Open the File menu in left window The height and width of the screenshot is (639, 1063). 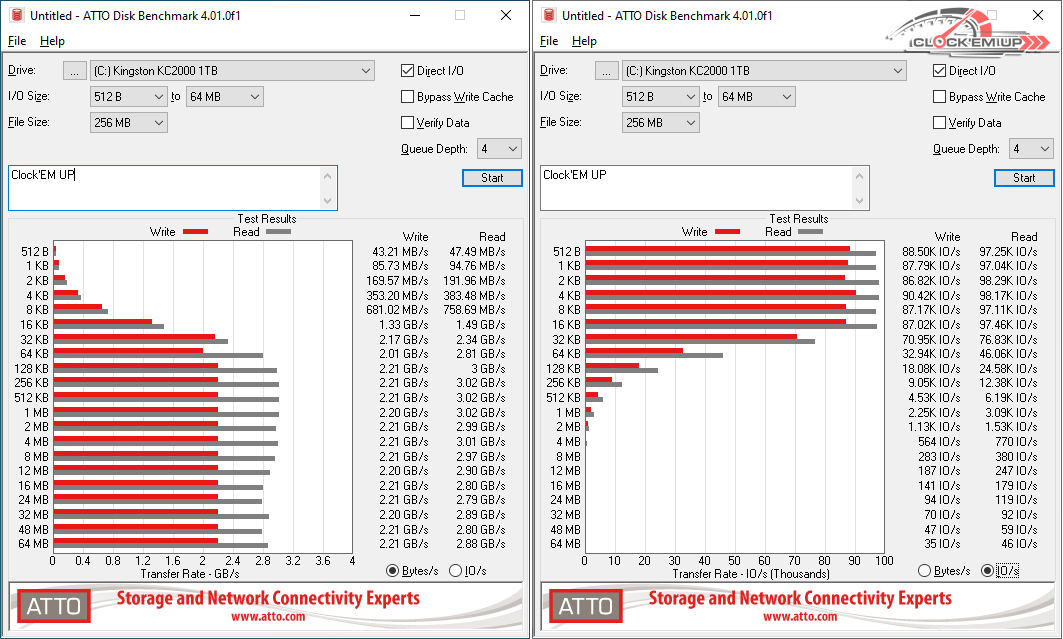point(17,41)
